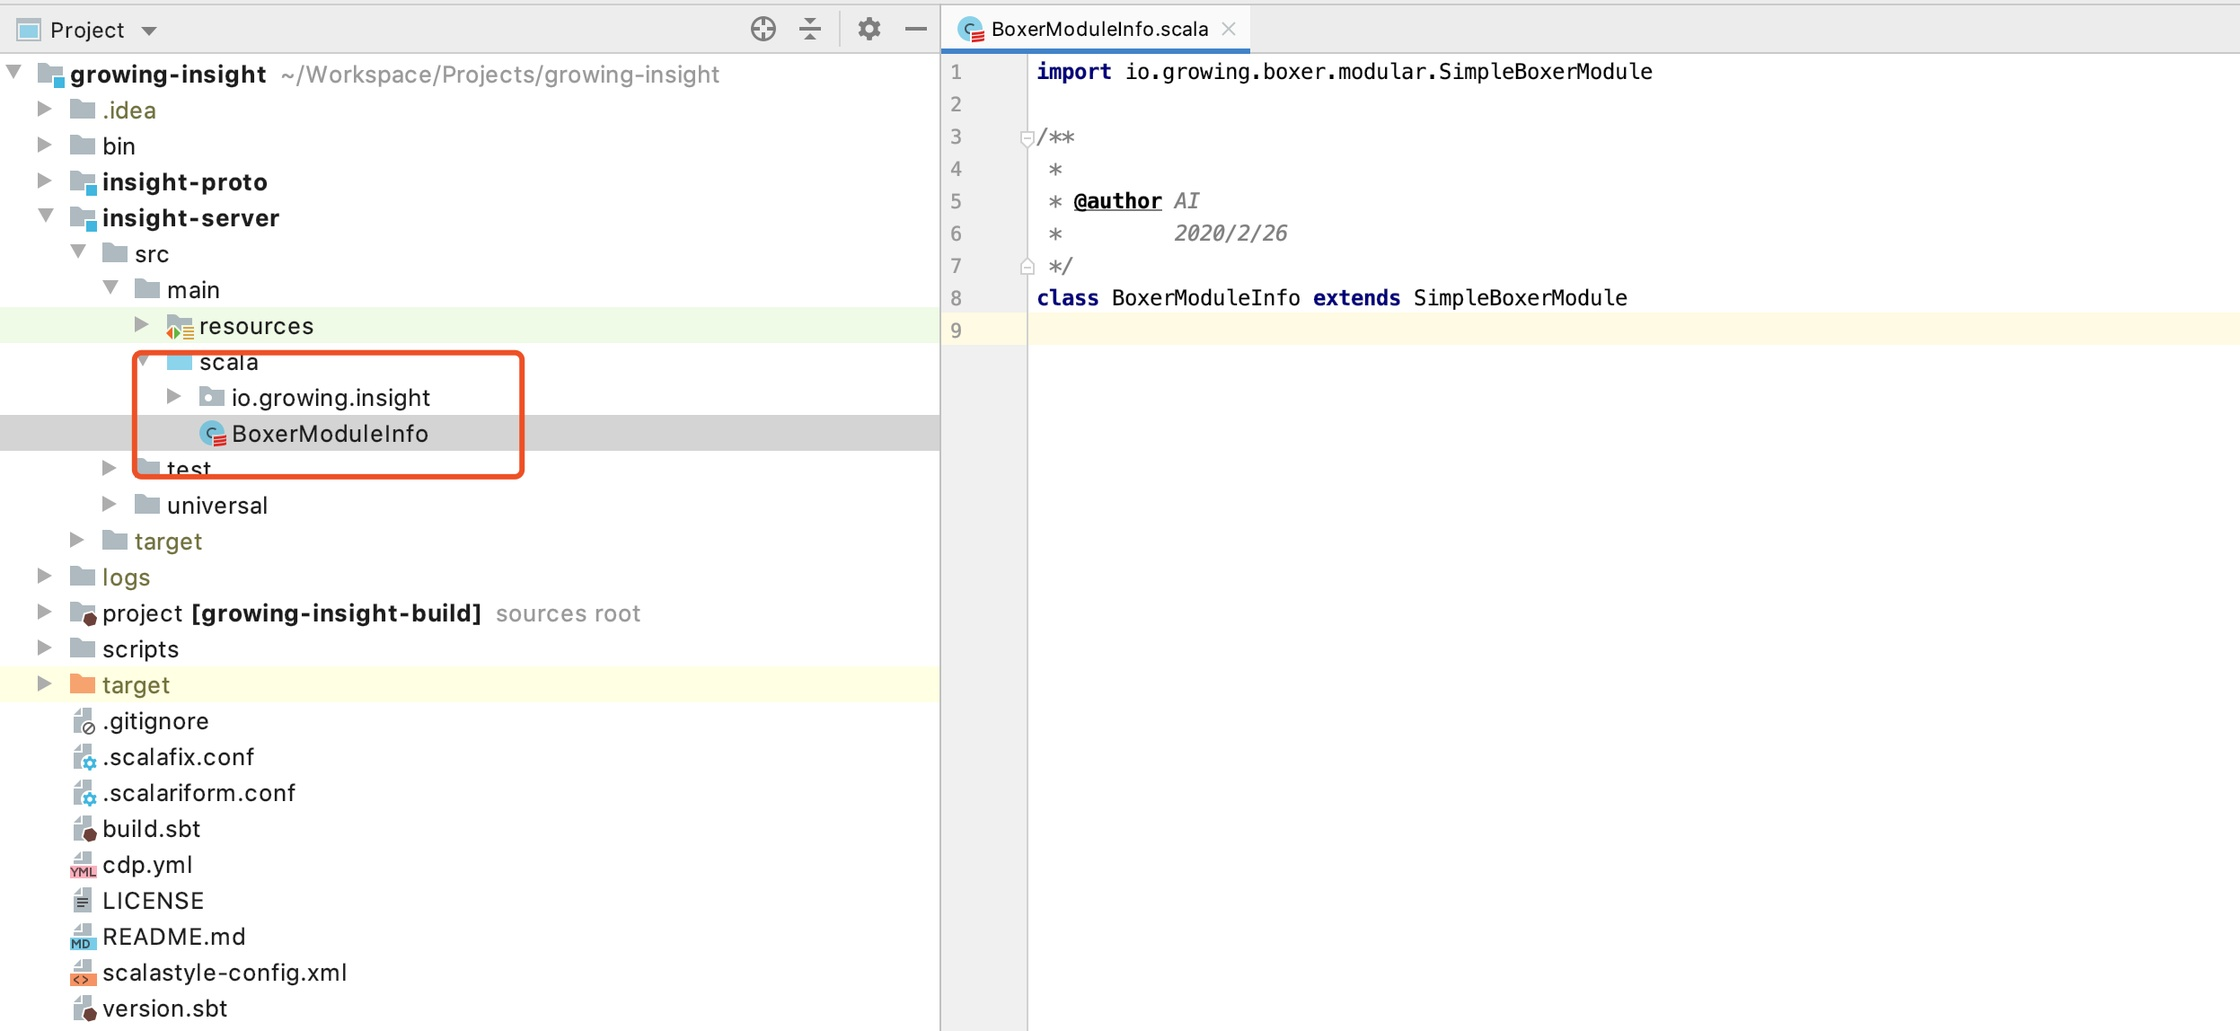
Task: Expand the logs folder
Action: pos(45,576)
